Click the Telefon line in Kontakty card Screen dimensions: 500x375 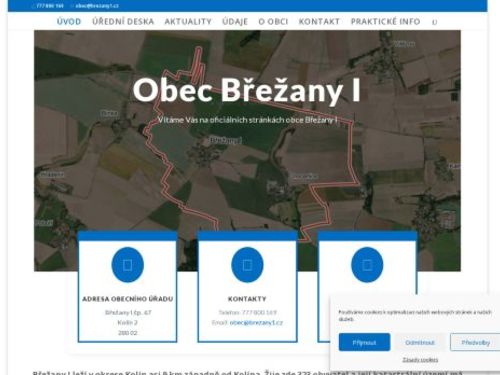coord(247,312)
